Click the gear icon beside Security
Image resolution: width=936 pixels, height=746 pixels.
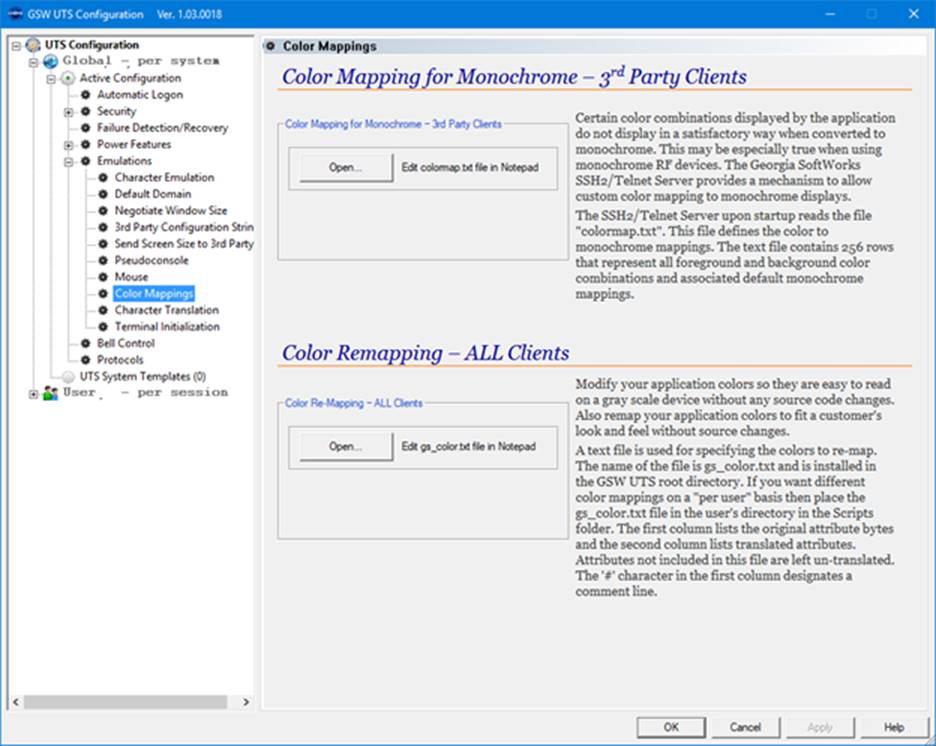pos(85,111)
